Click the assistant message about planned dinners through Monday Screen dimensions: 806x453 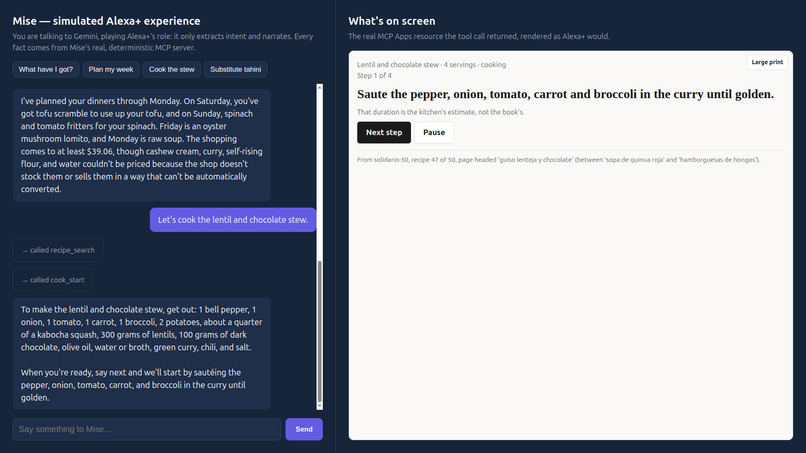click(x=141, y=145)
